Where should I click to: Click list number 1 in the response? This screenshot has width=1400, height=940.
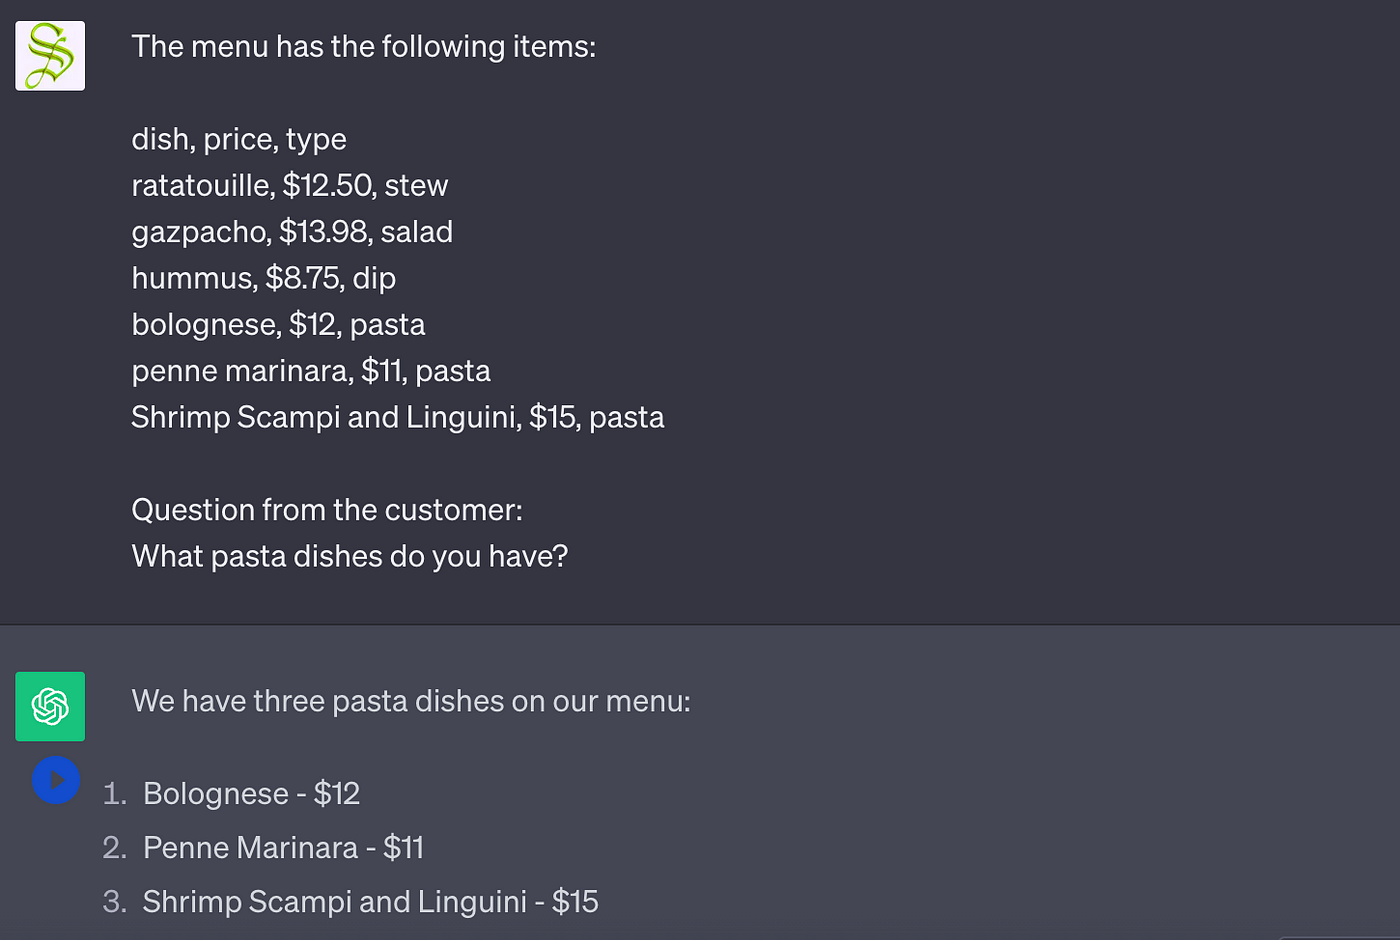coord(115,794)
